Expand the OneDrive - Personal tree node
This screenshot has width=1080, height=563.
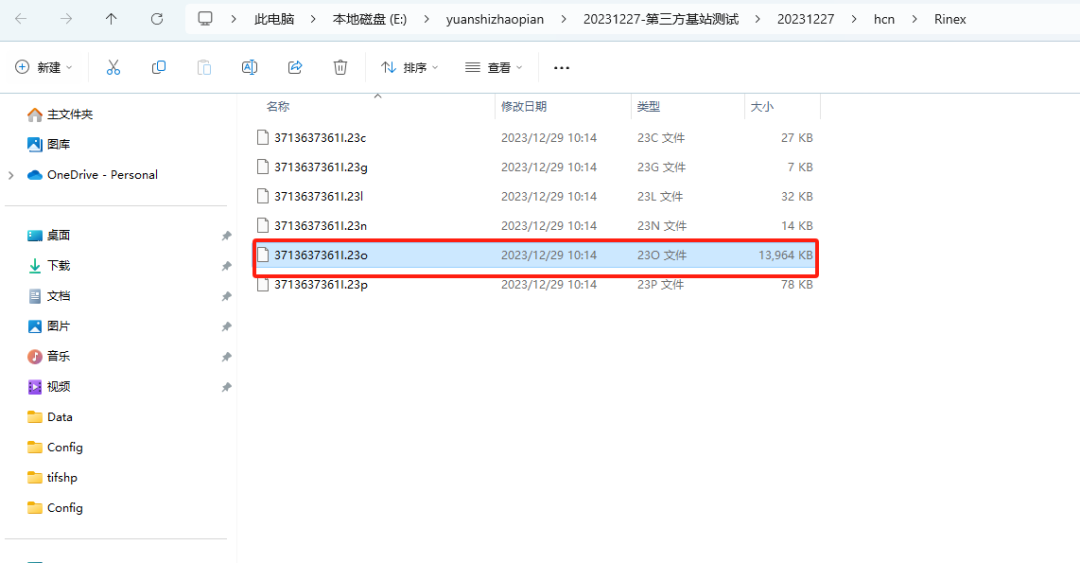click(11, 175)
